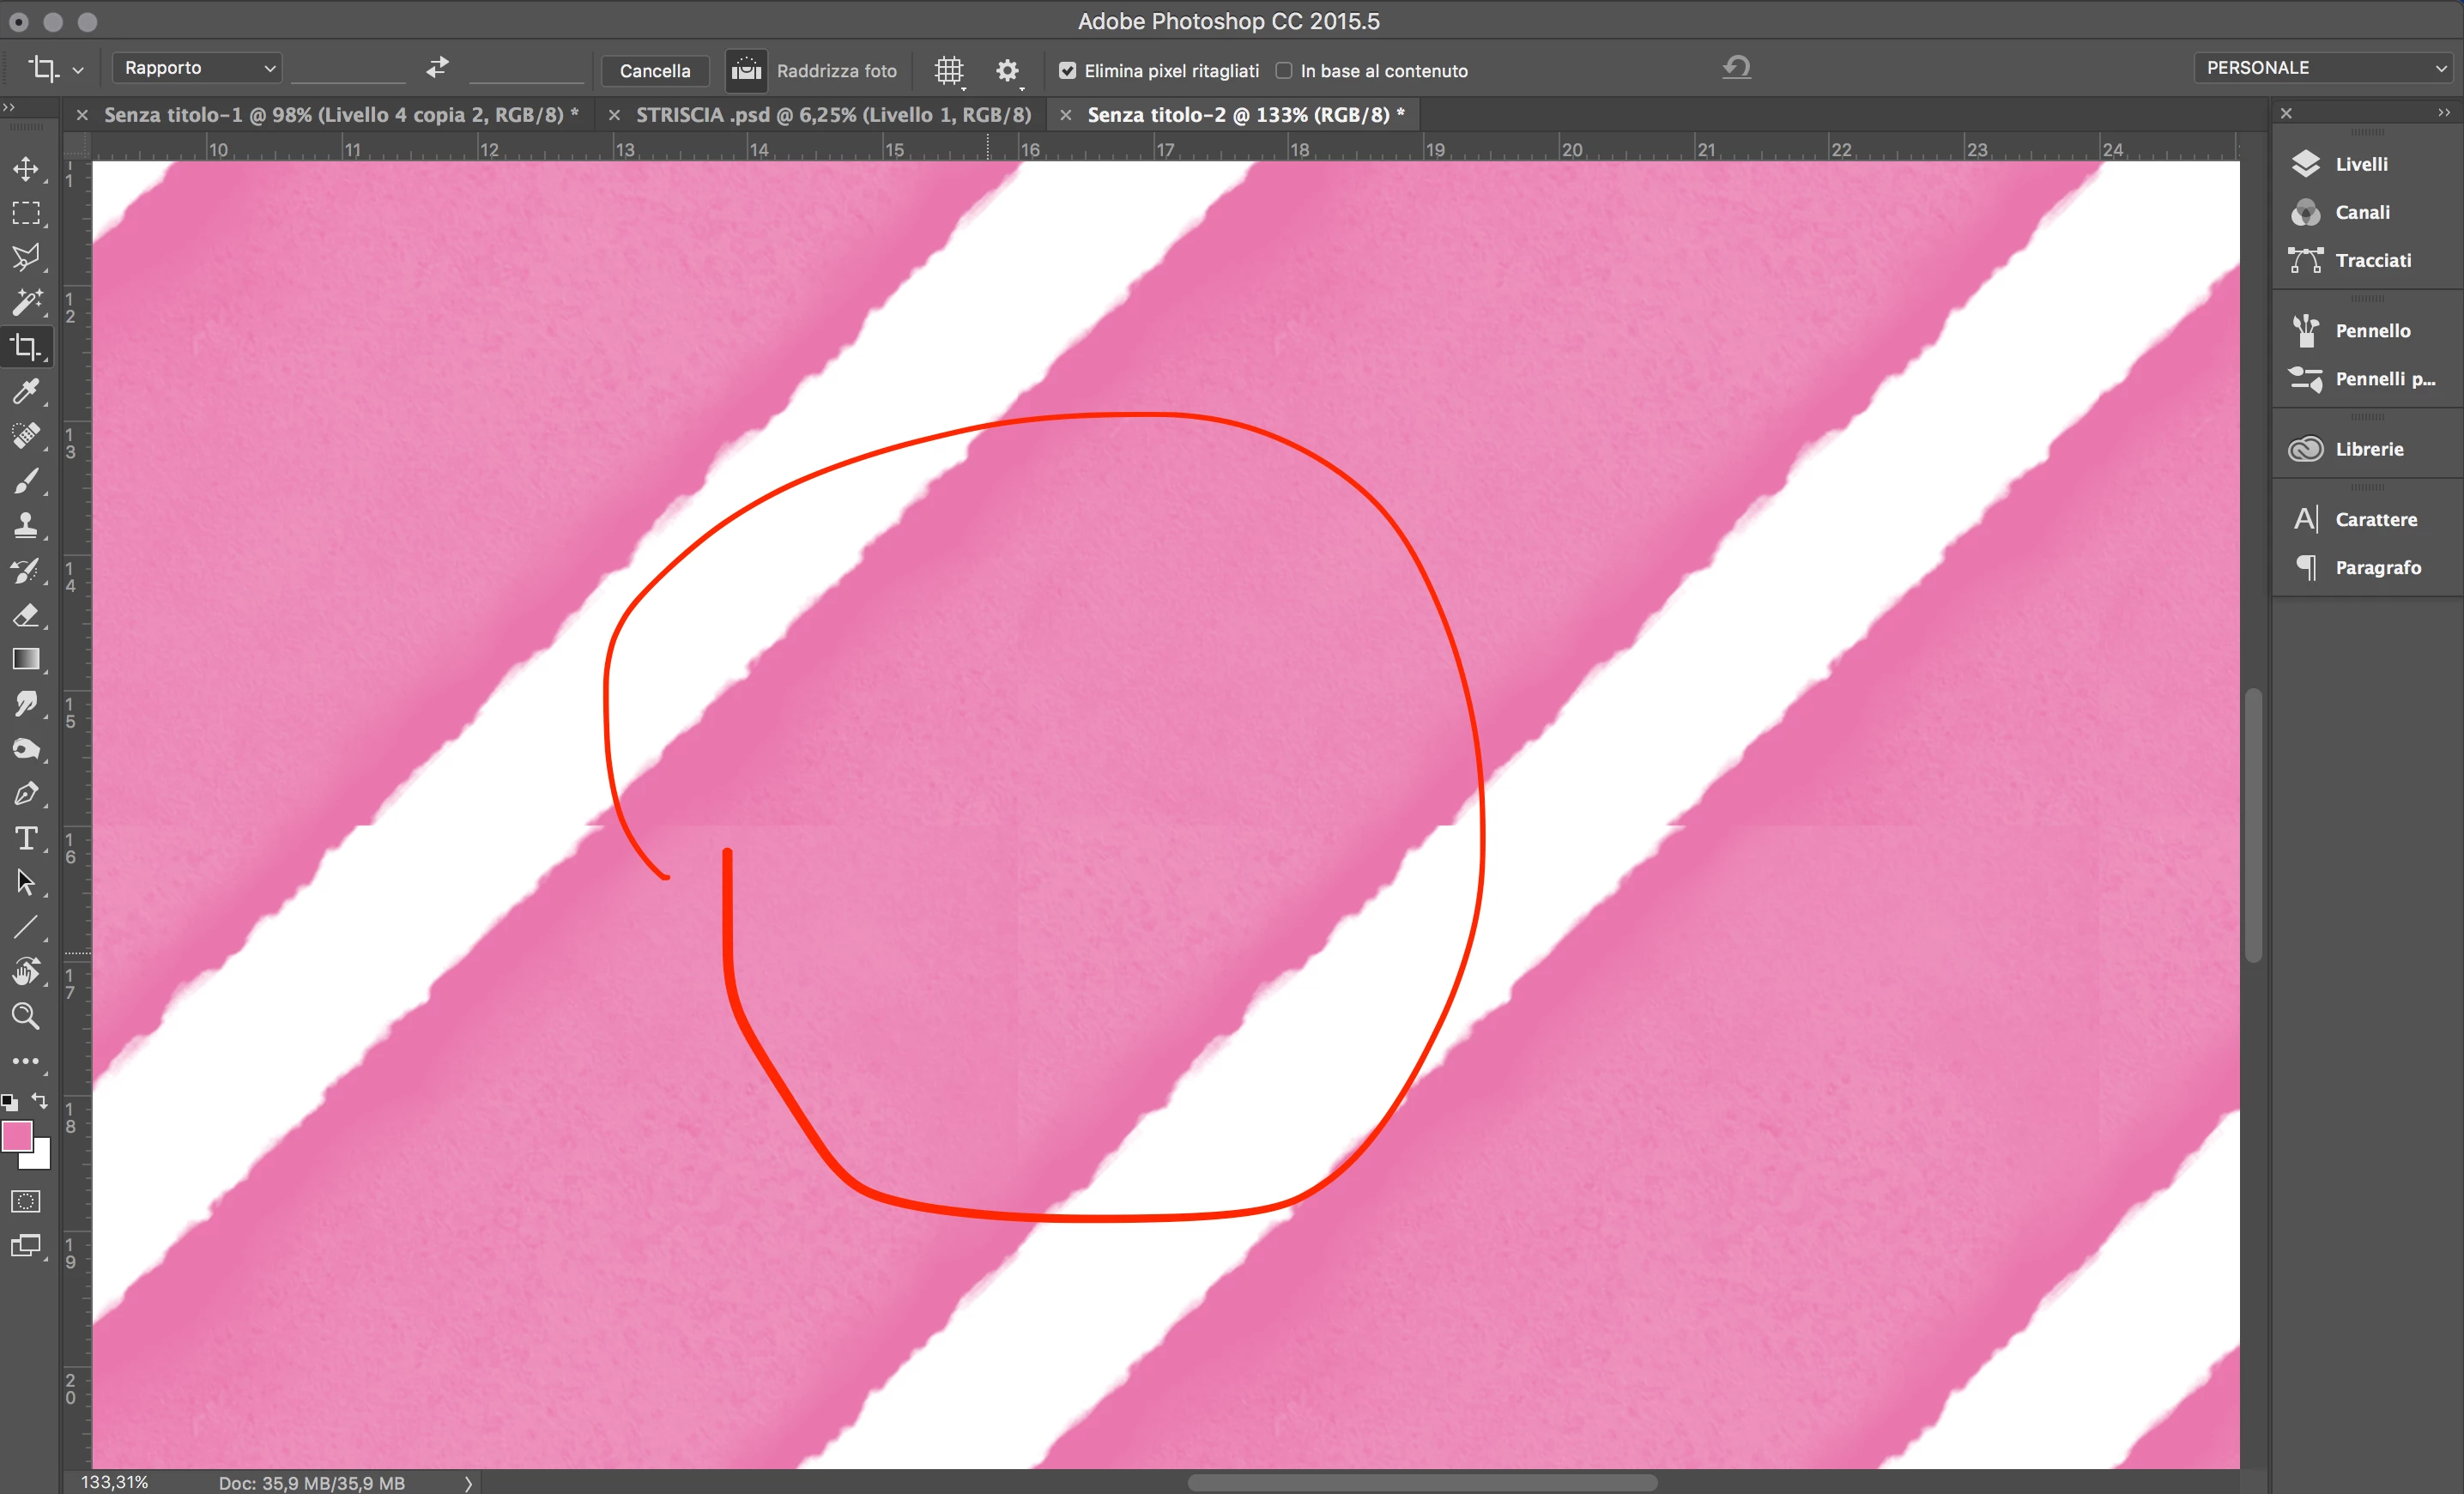Viewport: 2464px width, 1494px height.
Task: Click the swap width and height arrows
Action: click(437, 68)
